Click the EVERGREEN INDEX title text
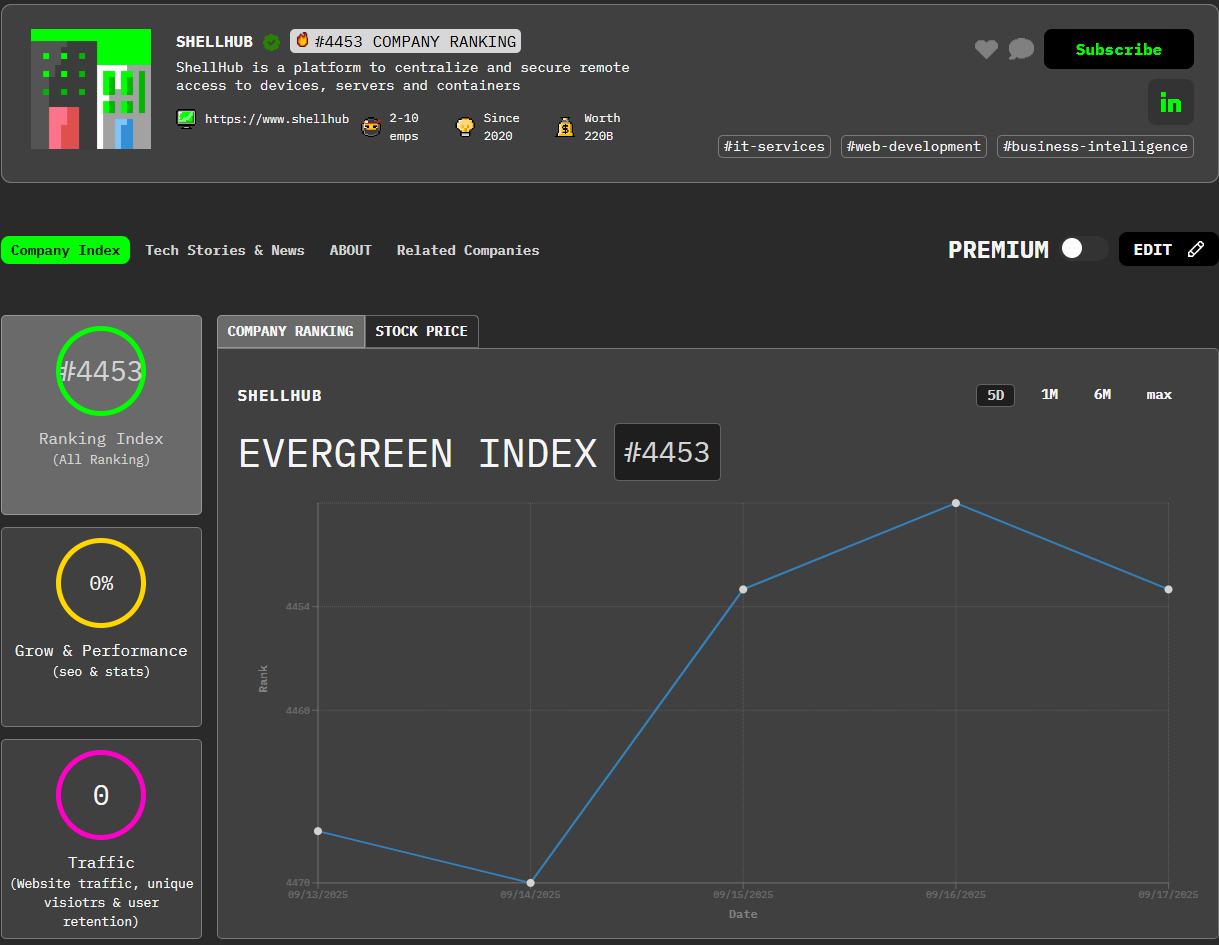Image resolution: width=1219 pixels, height=945 pixels. tap(418, 454)
